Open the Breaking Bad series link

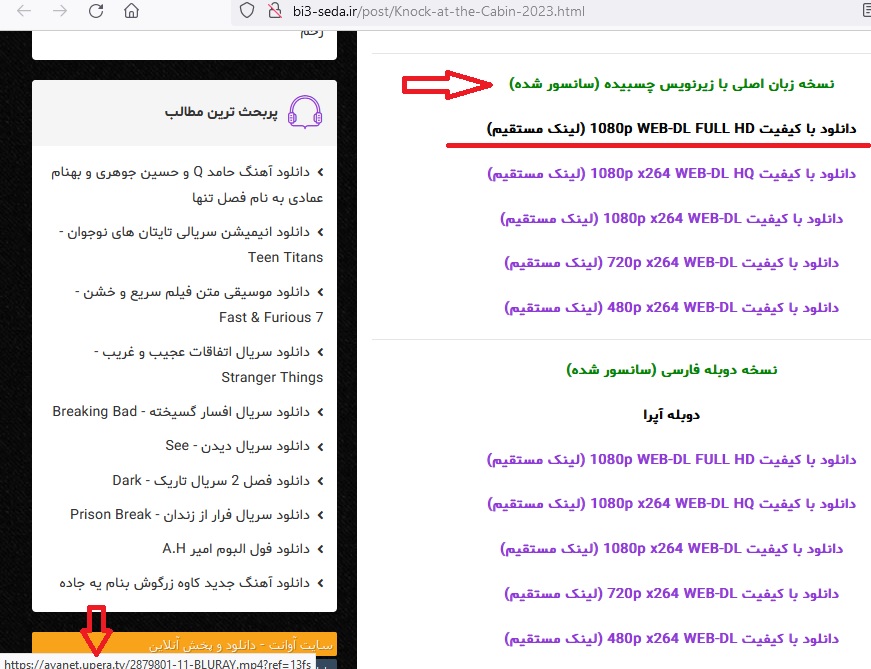pyautogui.click(x=181, y=412)
